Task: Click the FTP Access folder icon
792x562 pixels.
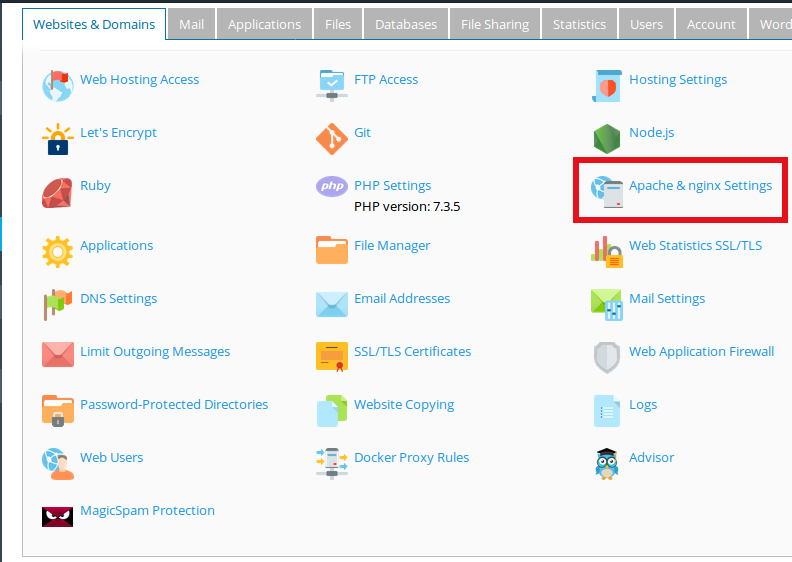Action: [332, 86]
